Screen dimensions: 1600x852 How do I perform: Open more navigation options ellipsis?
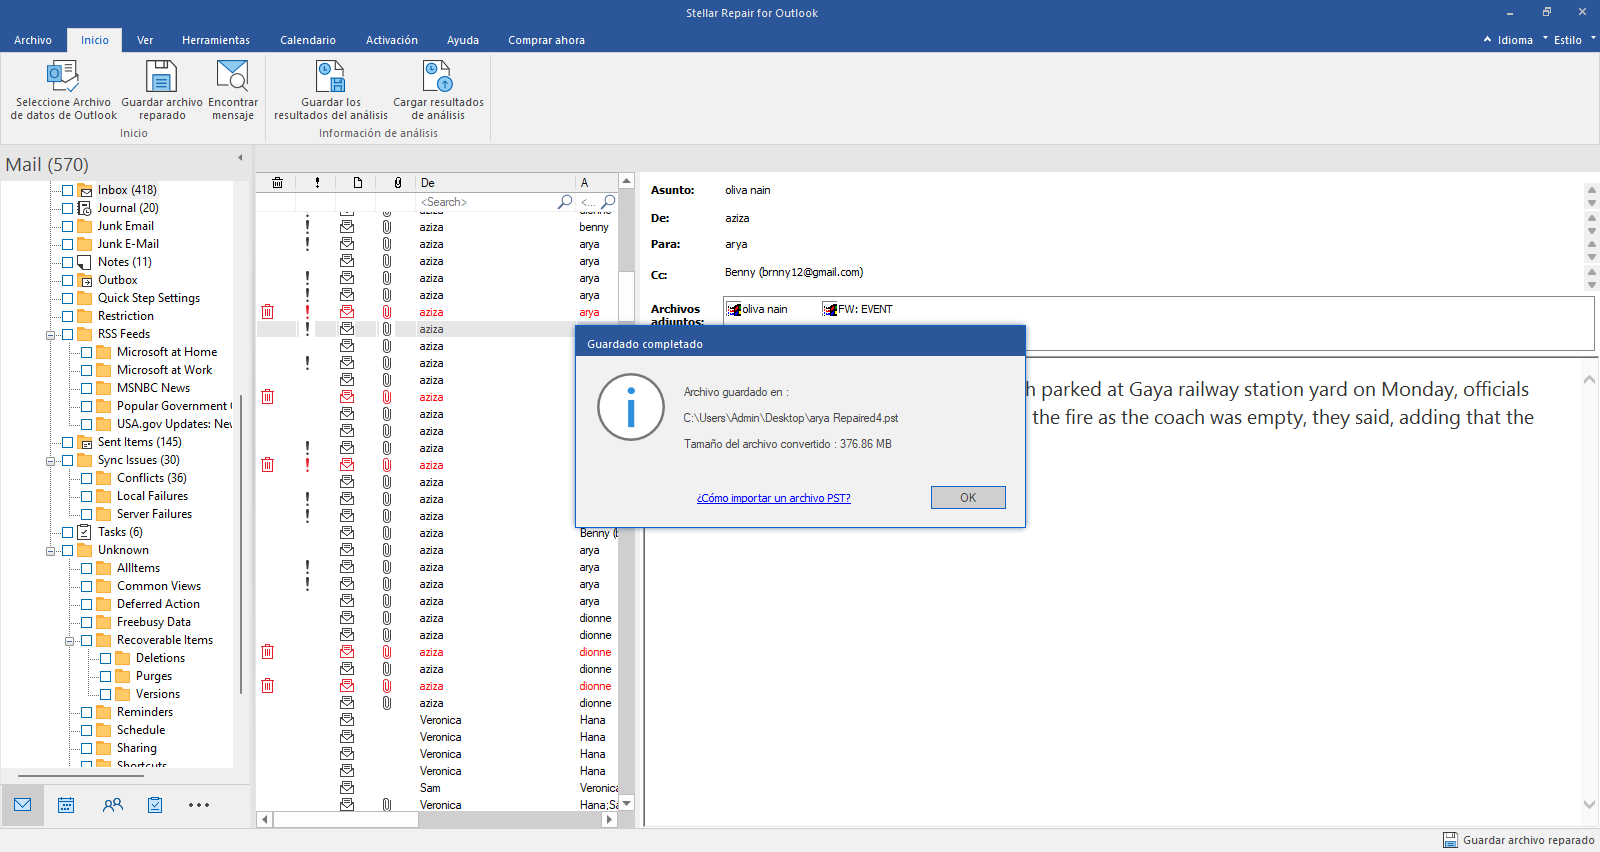coord(199,805)
